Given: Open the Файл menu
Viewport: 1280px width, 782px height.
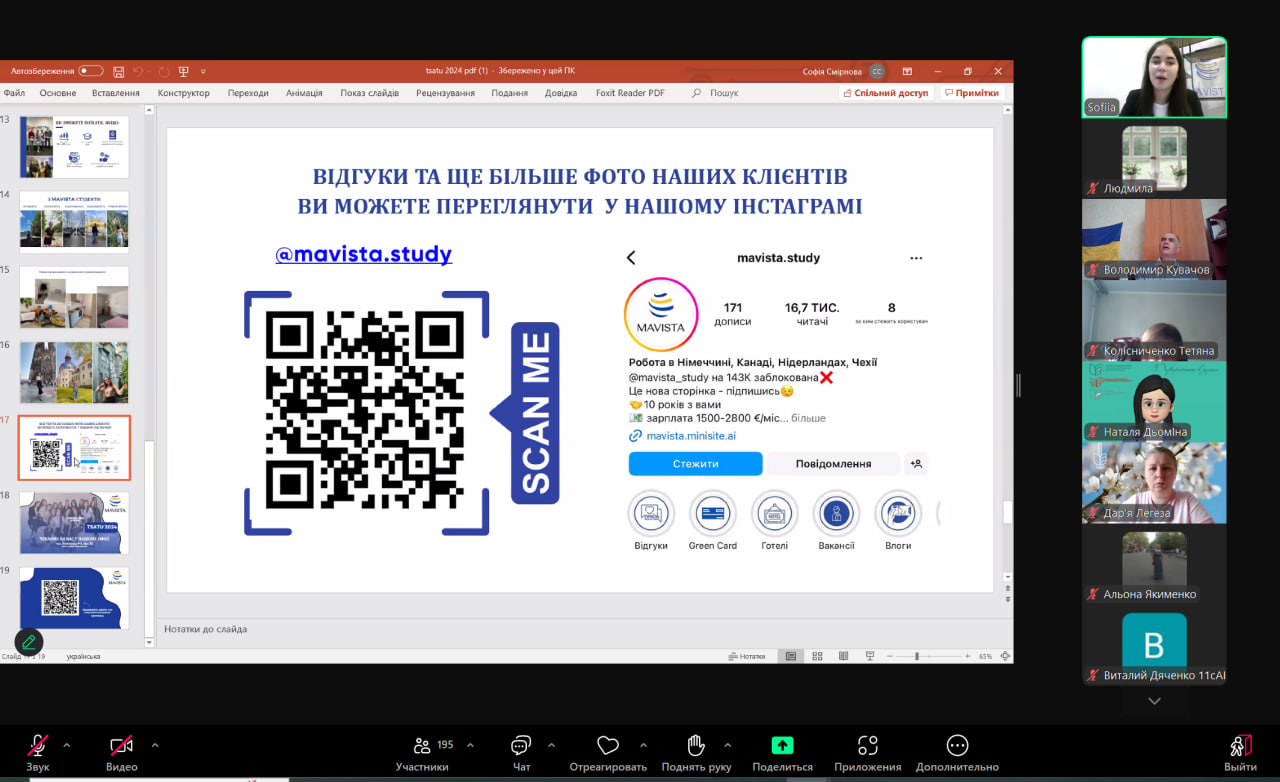Looking at the screenshot, I should (x=14, y=93).
